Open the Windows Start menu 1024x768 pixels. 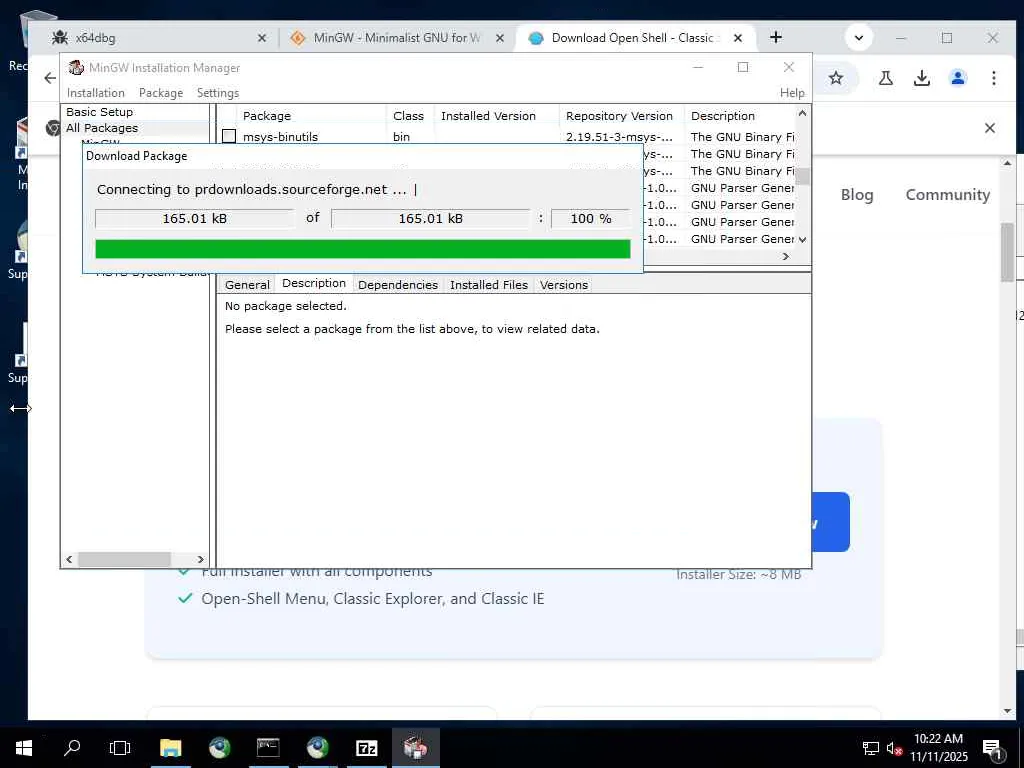[24, 748]
